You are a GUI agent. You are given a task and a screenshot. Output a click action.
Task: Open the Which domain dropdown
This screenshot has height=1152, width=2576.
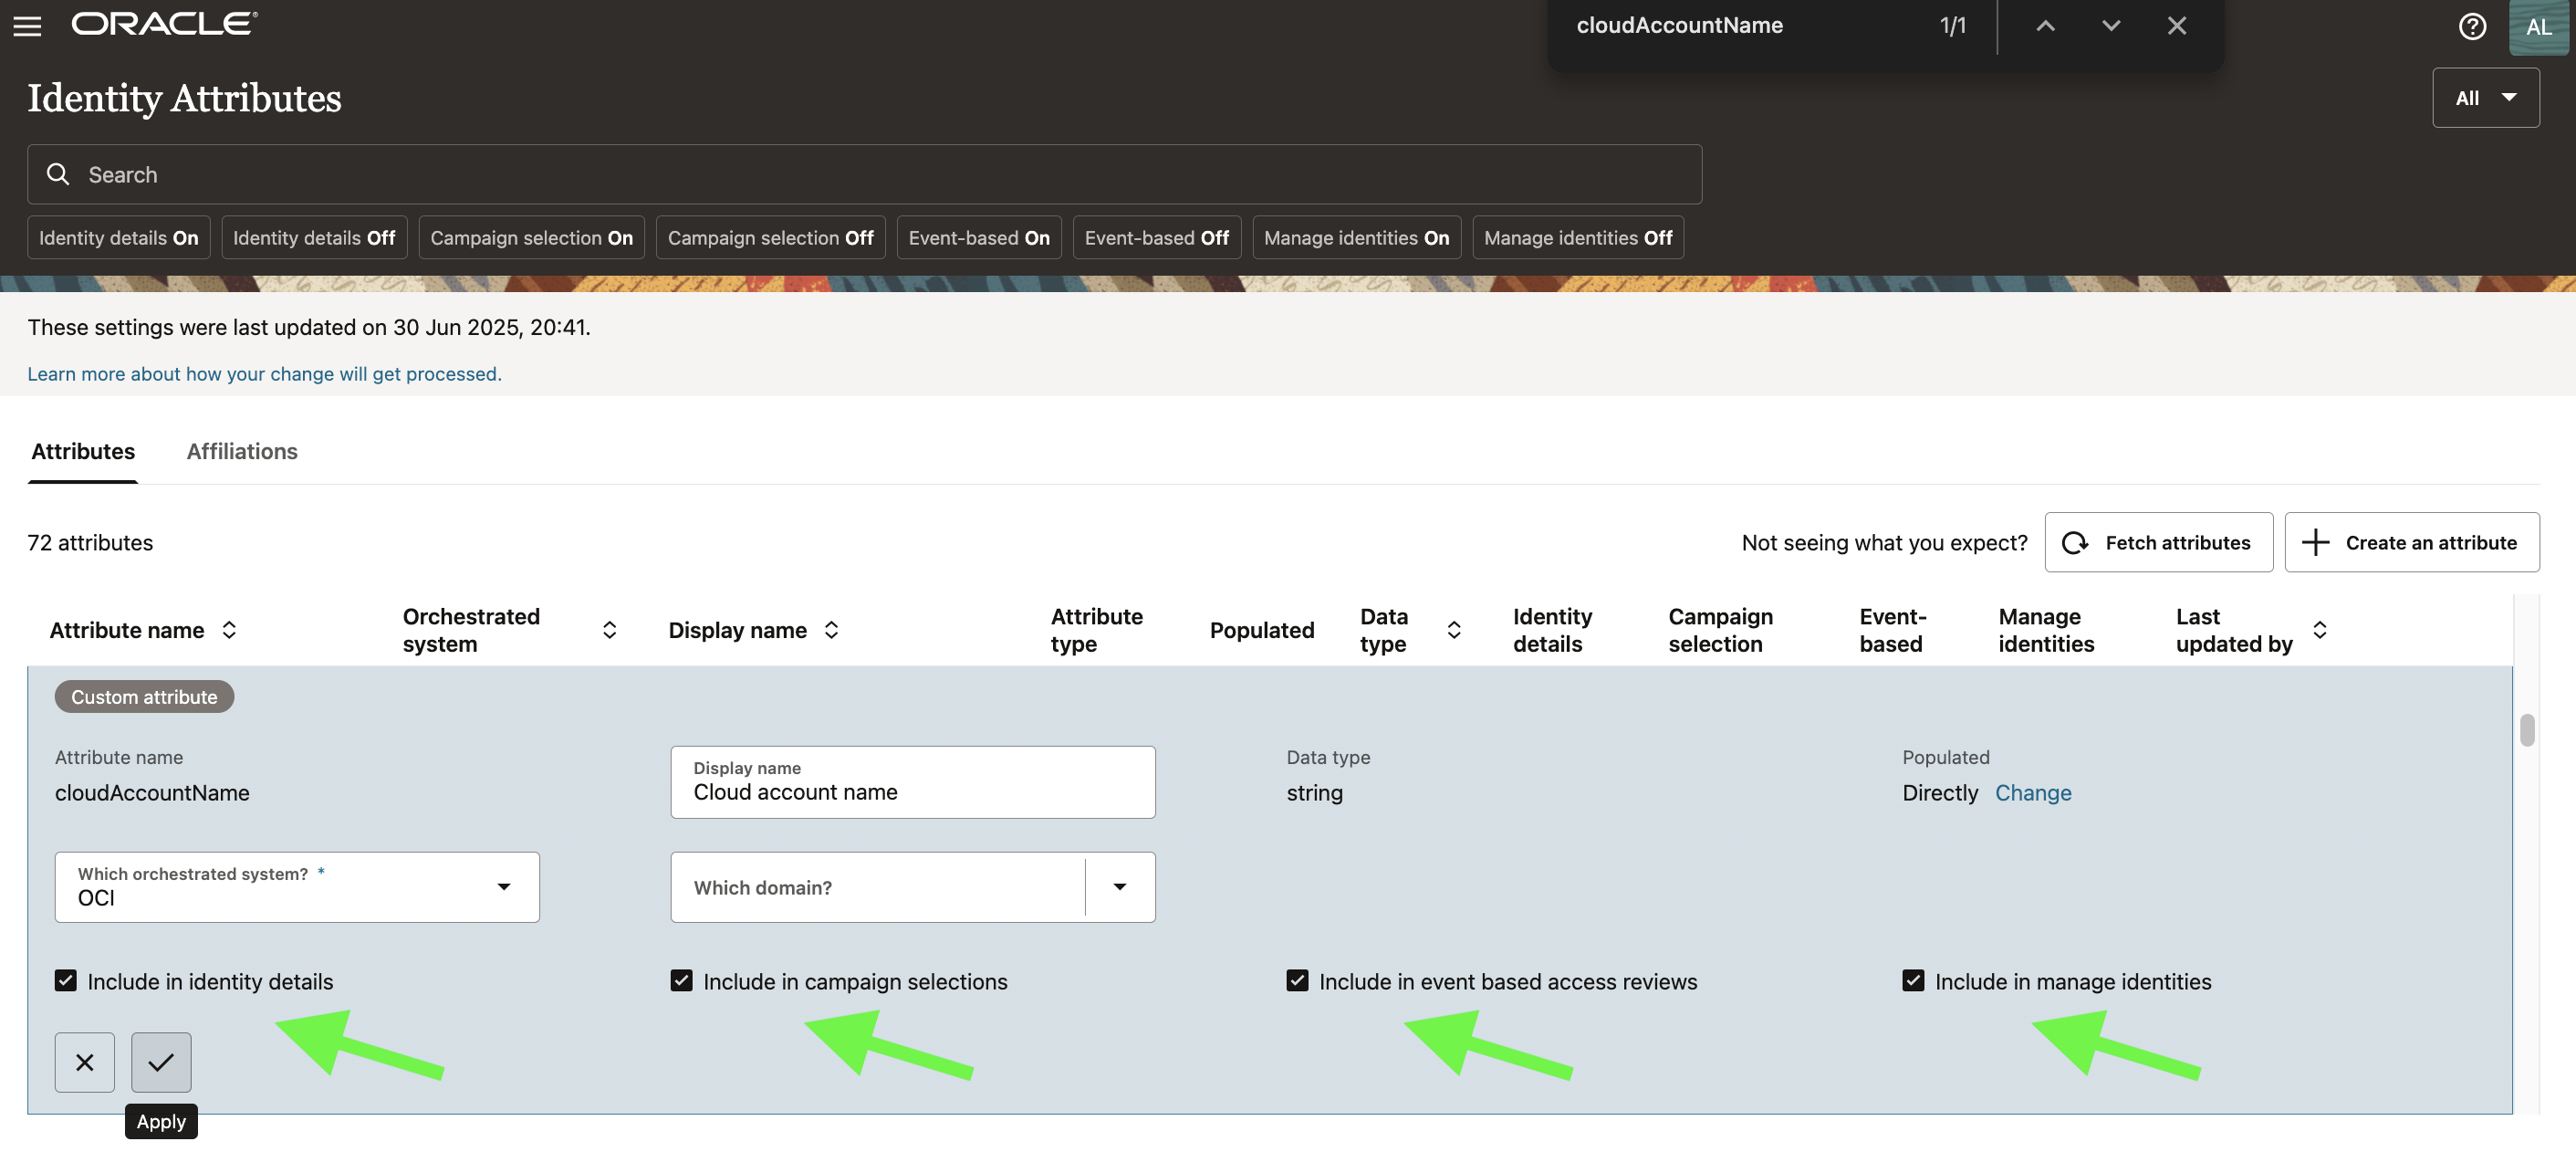[1120, 887]
